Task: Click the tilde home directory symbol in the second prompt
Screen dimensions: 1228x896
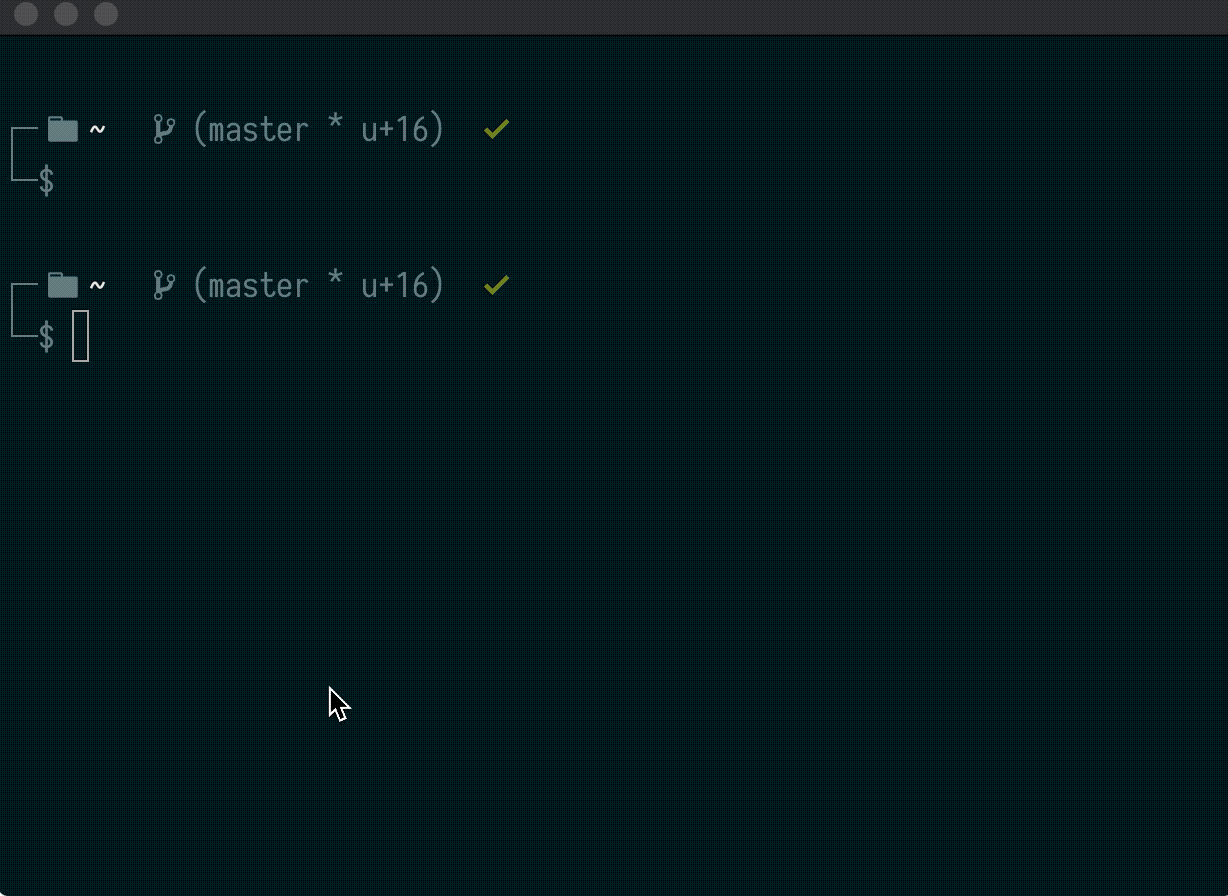Action: tap(97, 285)
